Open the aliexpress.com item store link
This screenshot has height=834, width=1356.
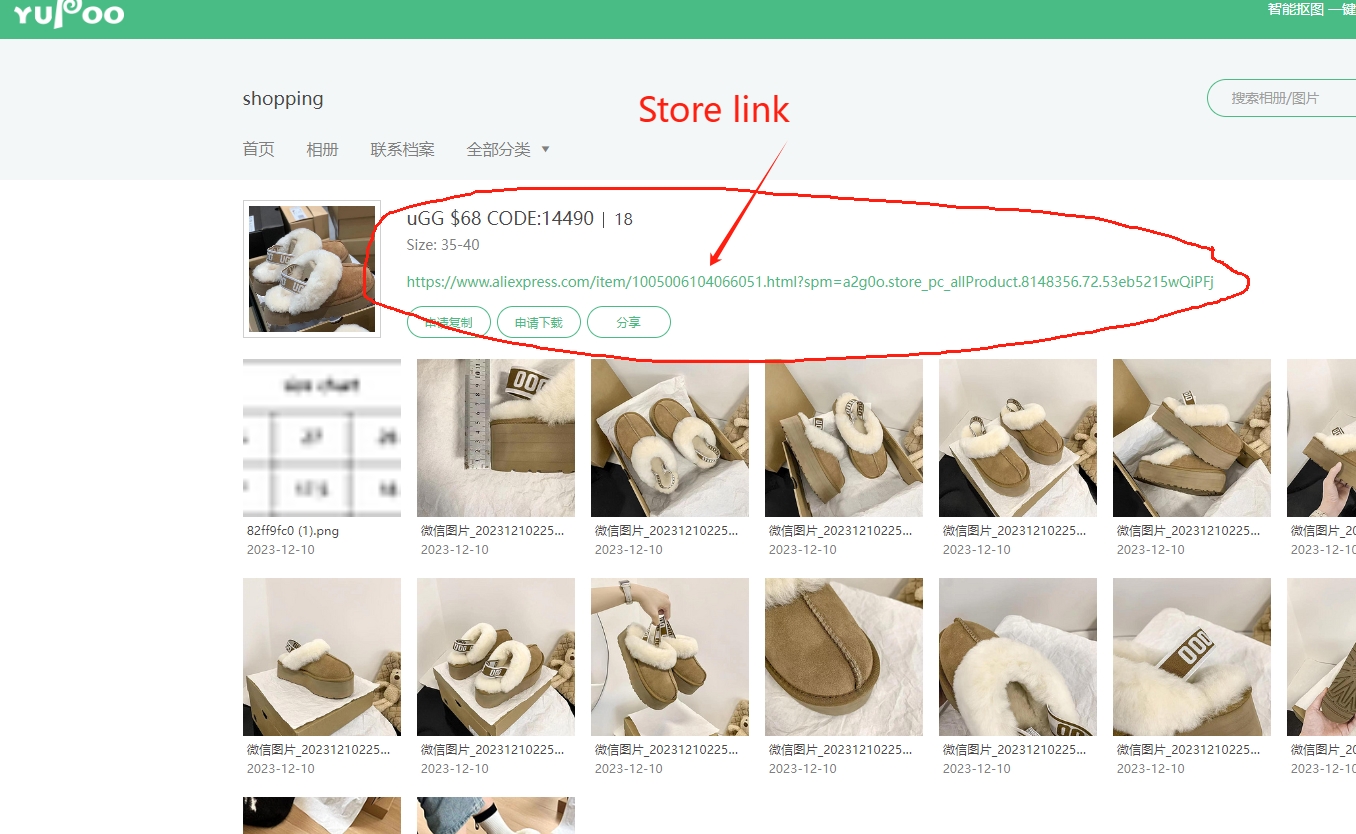click(810, 282)
